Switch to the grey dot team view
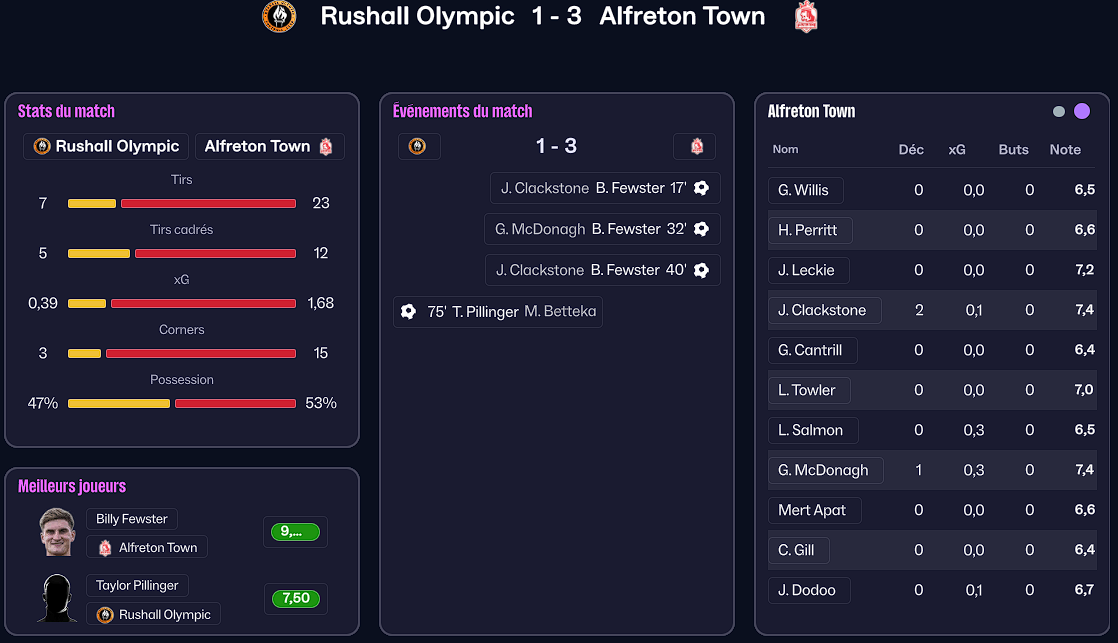 [1059, 112]
